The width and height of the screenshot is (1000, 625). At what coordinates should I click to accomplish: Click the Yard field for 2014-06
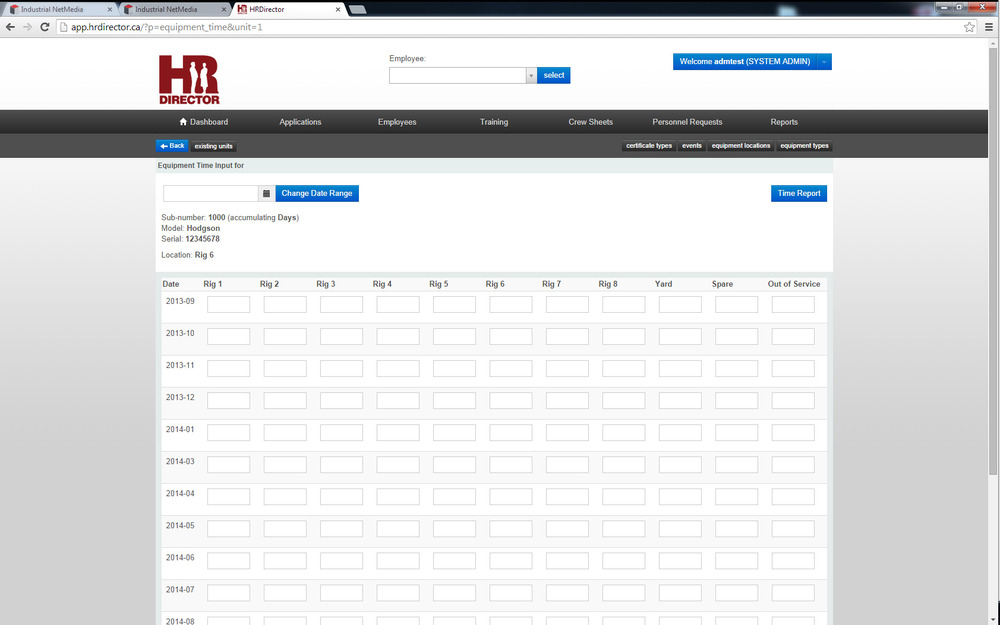point(680,561)
